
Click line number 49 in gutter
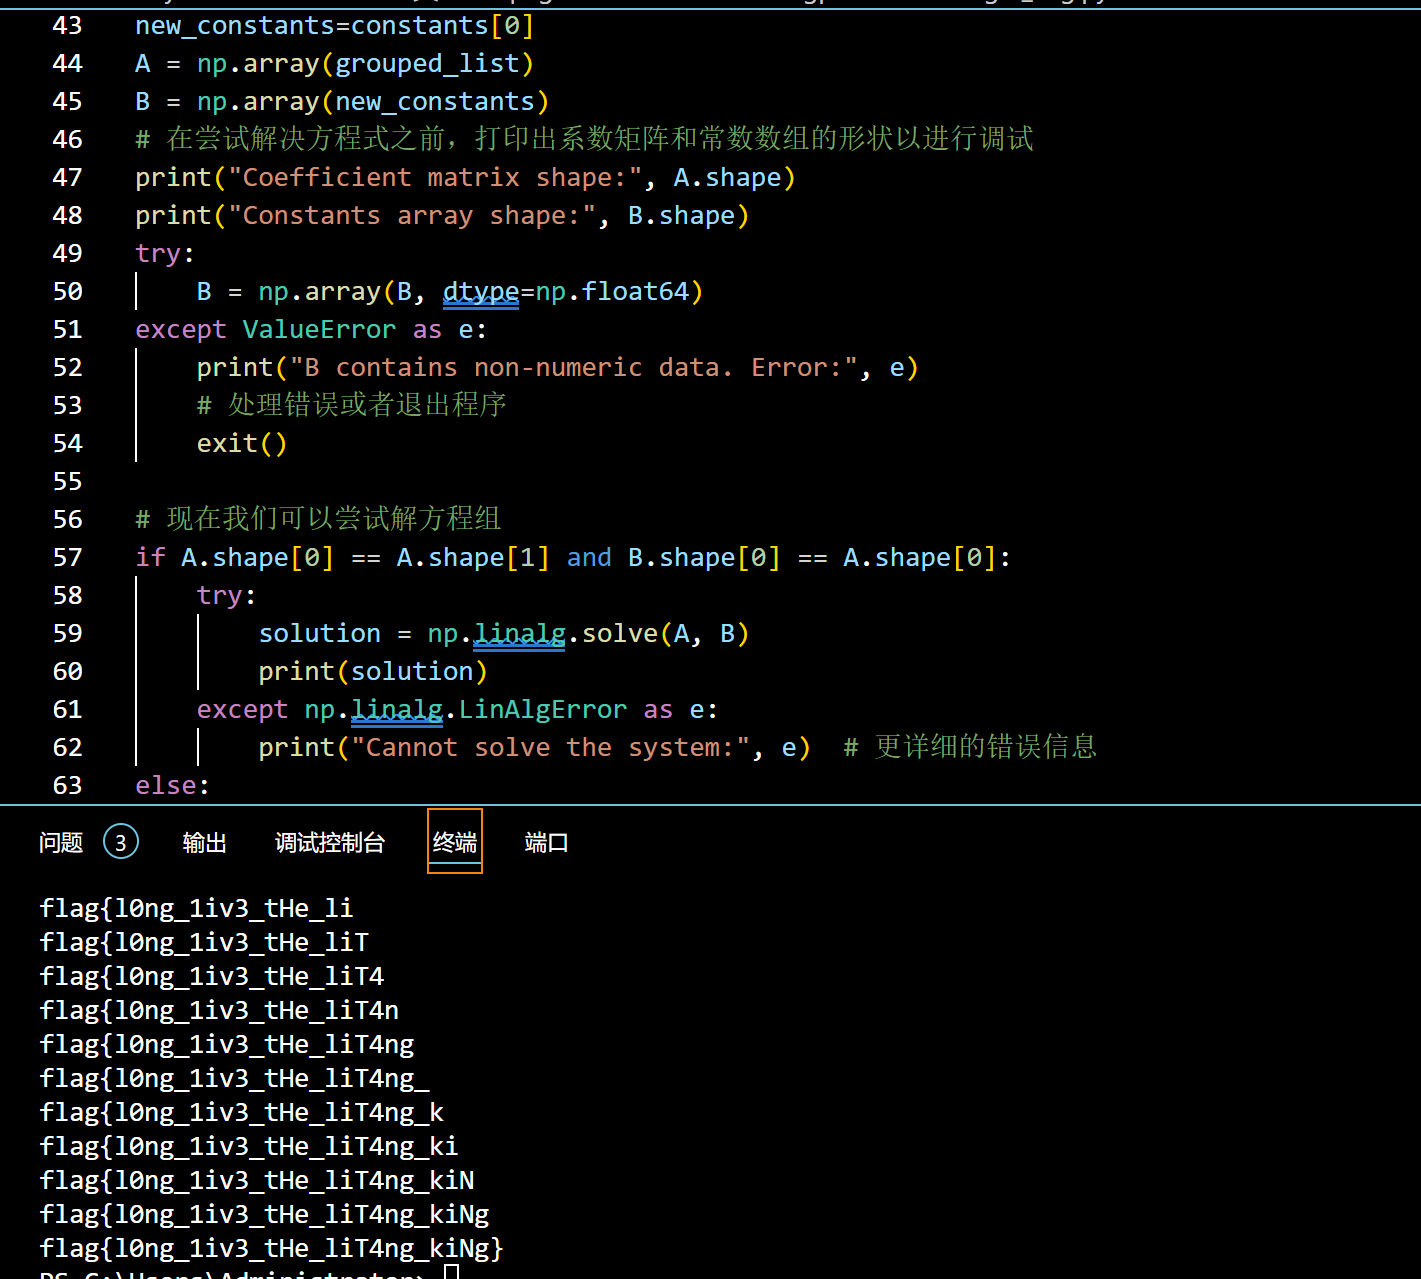(x=67, y=253)
